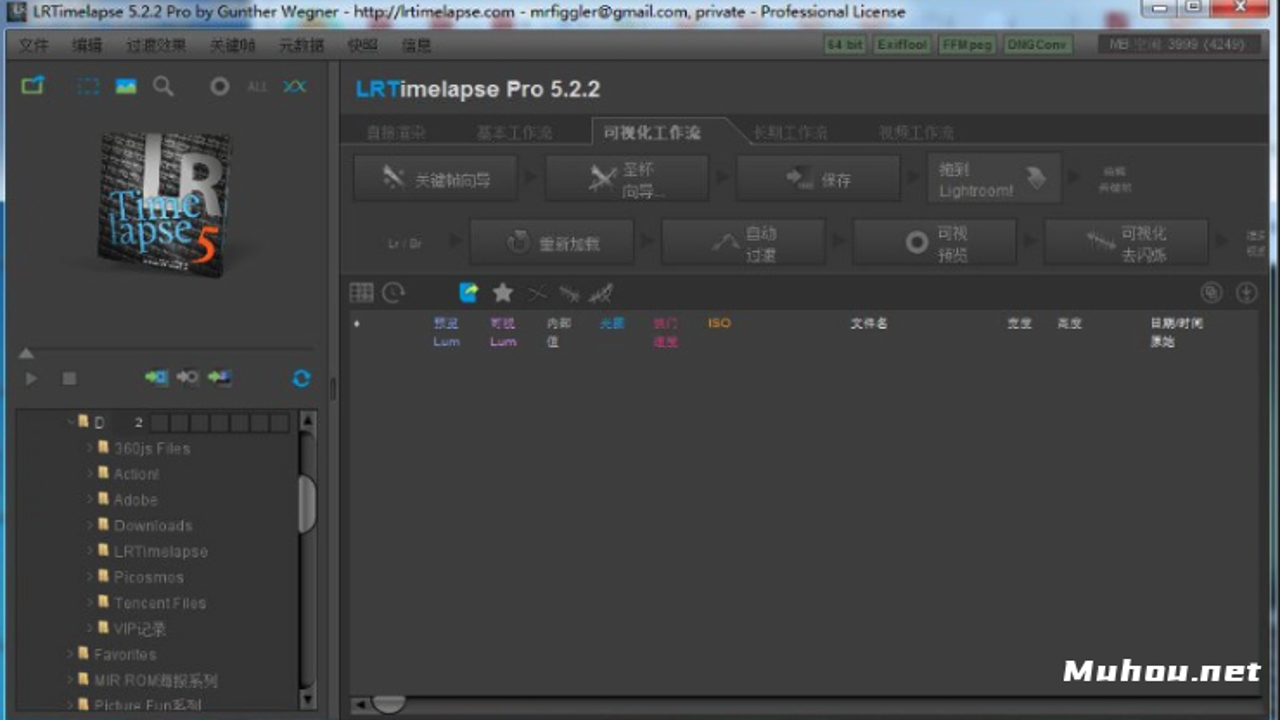Click the first green arrow preview-mode icon

click(x=156, y=377)
